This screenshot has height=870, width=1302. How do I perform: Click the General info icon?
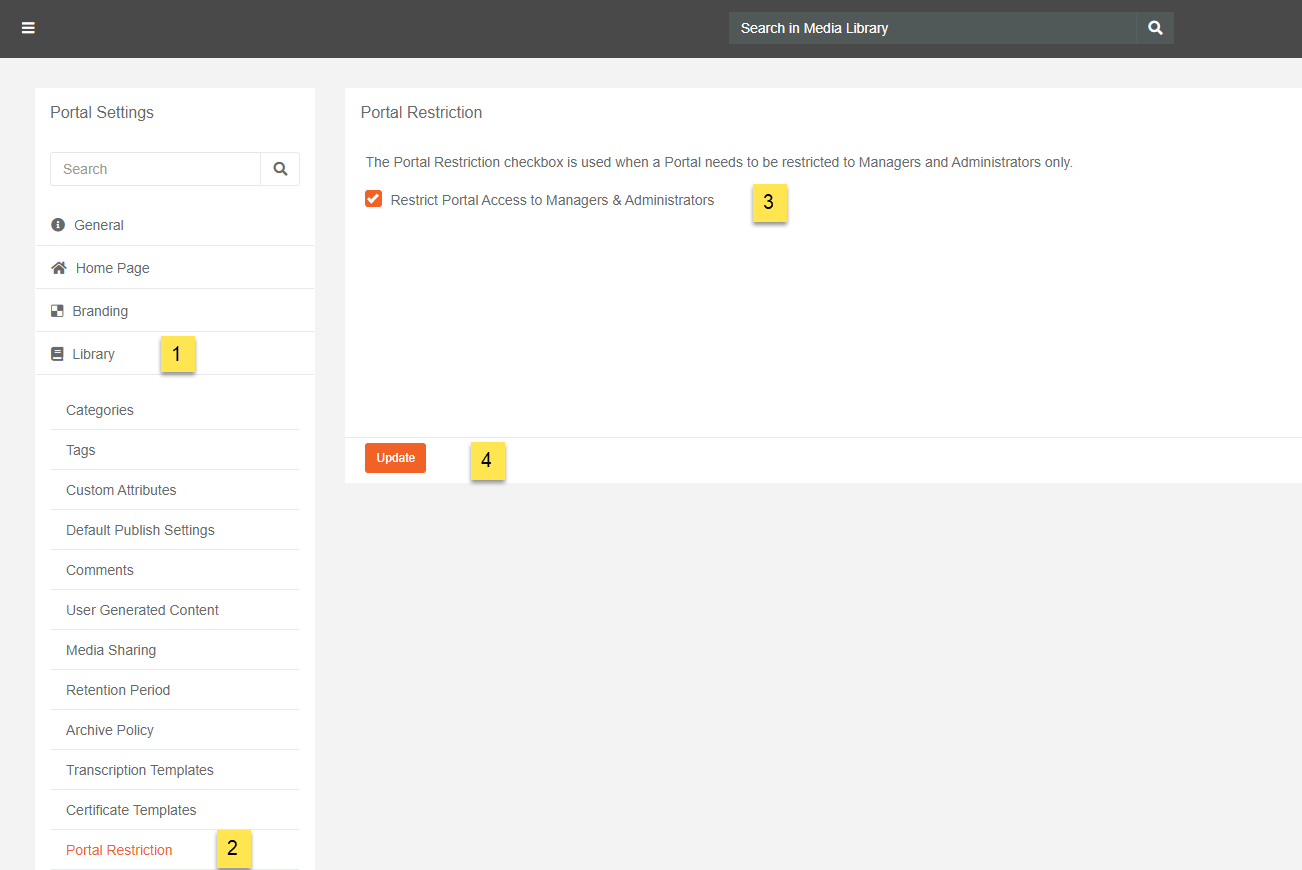point(58,225)
